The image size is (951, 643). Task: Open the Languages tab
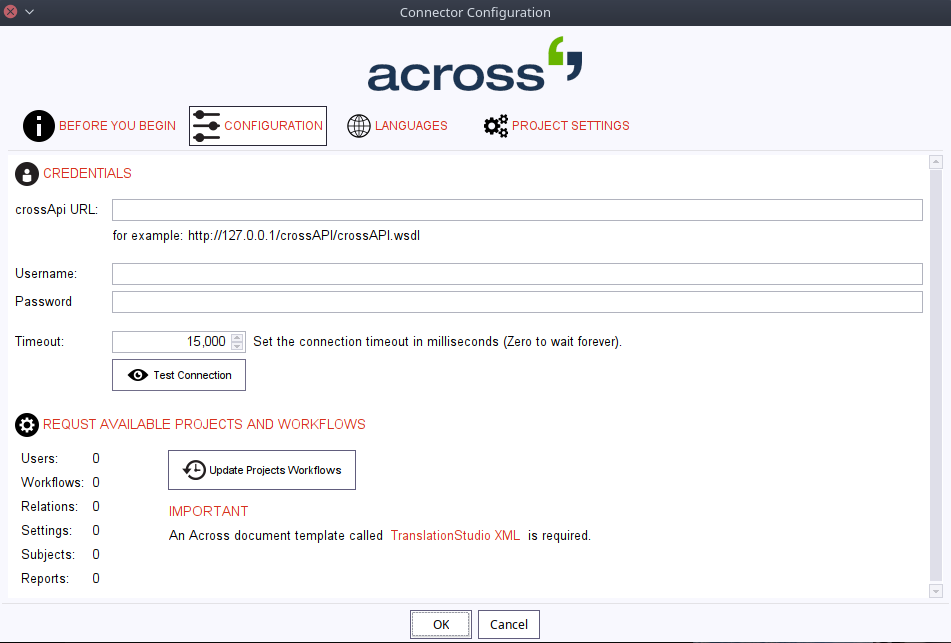click(397, 126)
